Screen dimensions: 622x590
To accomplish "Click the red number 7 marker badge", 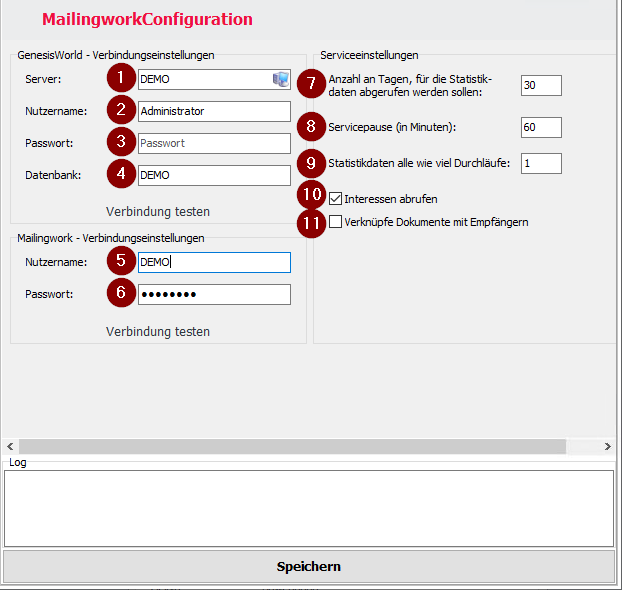I will coord(314,85).
